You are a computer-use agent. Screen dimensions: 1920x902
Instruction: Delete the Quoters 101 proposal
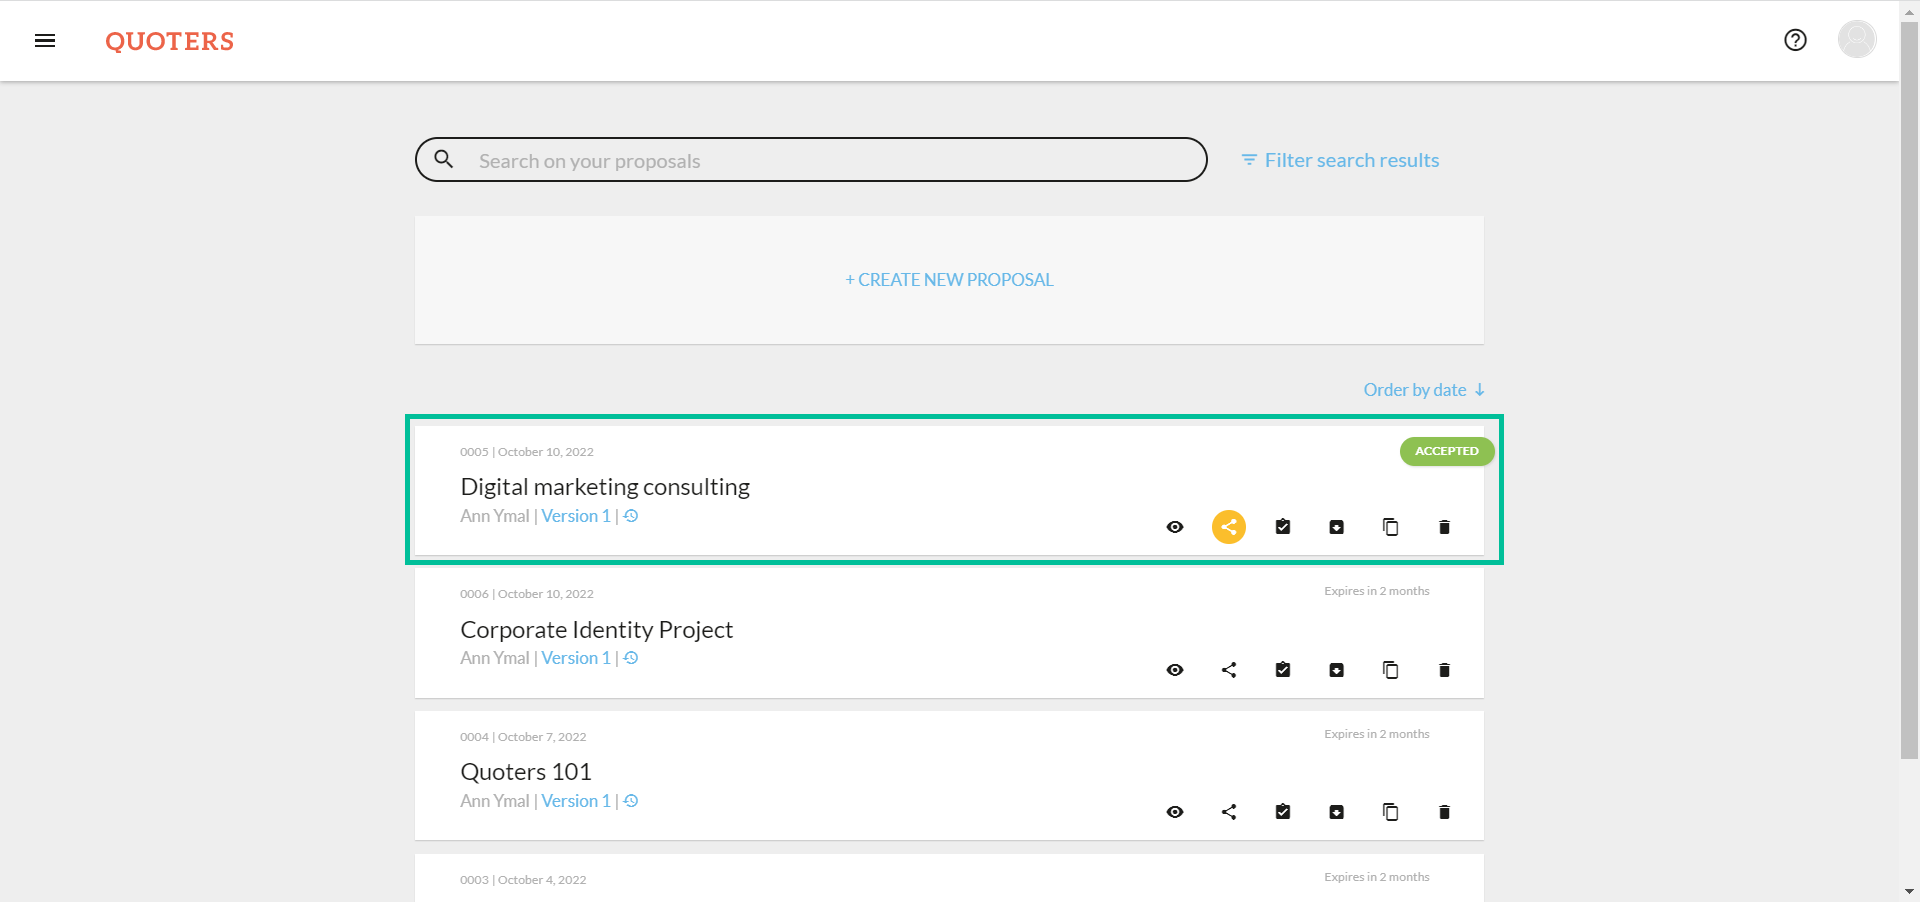tap(1444, 812)
